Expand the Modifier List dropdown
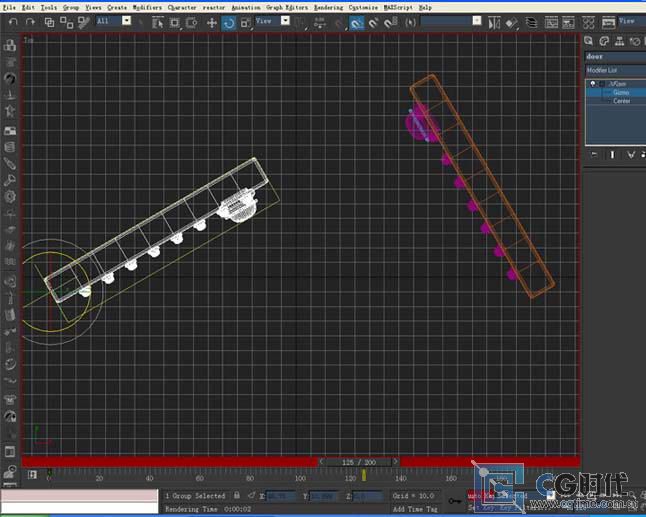This screenshot has height=517, width=646. [616, 70]
